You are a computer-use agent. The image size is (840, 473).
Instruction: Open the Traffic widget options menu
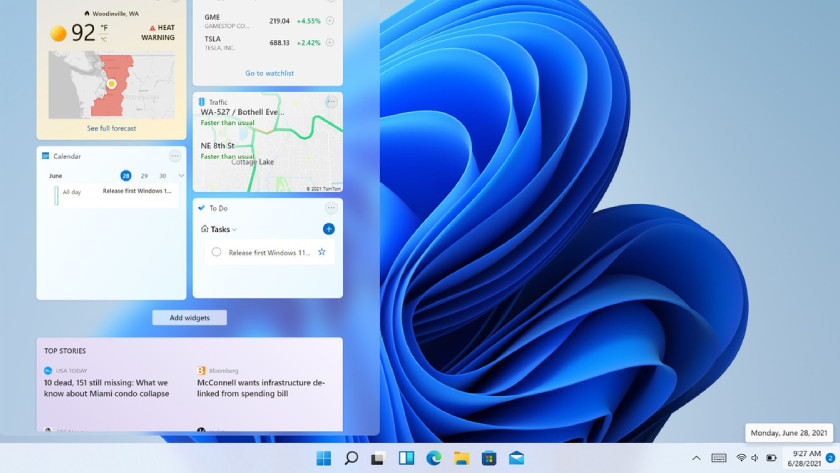click(331, 102)
